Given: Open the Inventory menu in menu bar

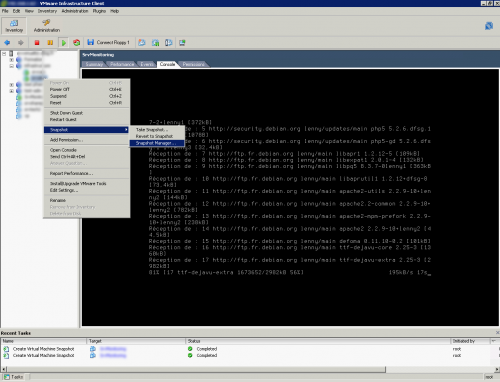Looking at the screenshot, I should (47, 11).
